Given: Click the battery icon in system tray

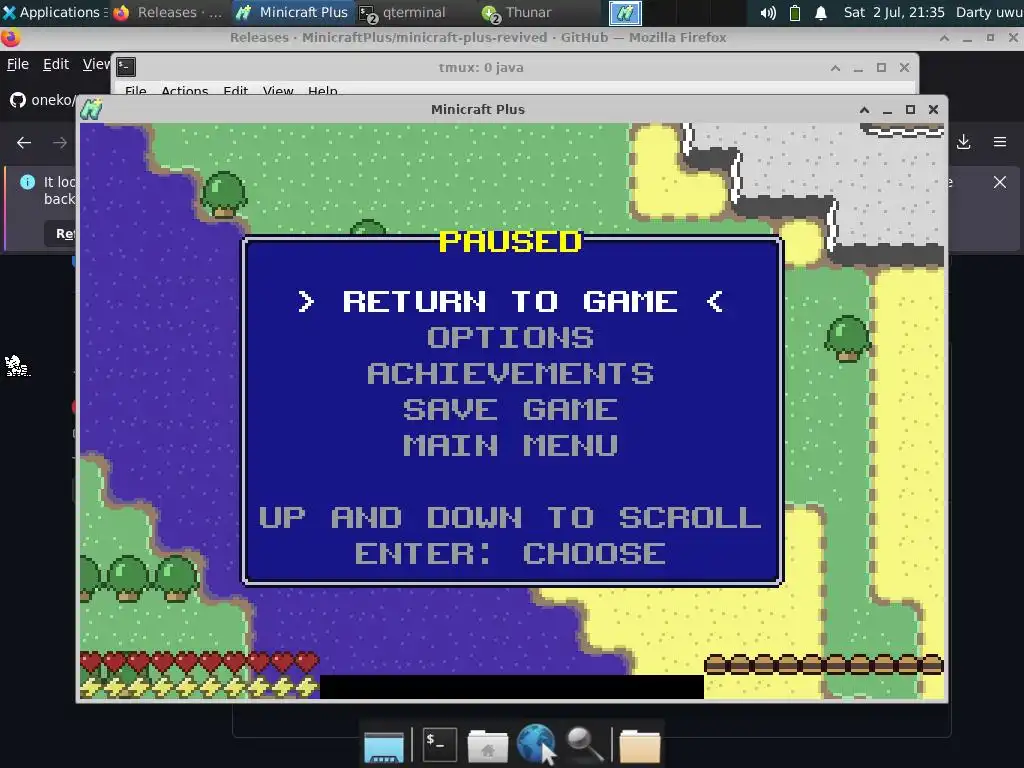Looking at the screenshot, I should click(795, 12).
